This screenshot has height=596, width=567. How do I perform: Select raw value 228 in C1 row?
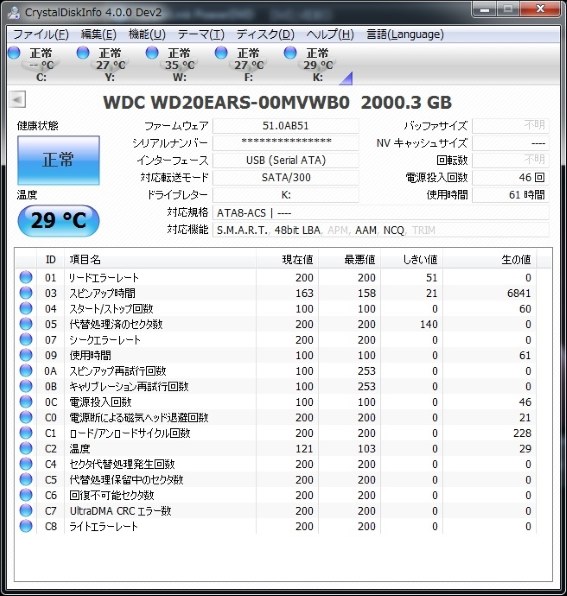(522, 433)
